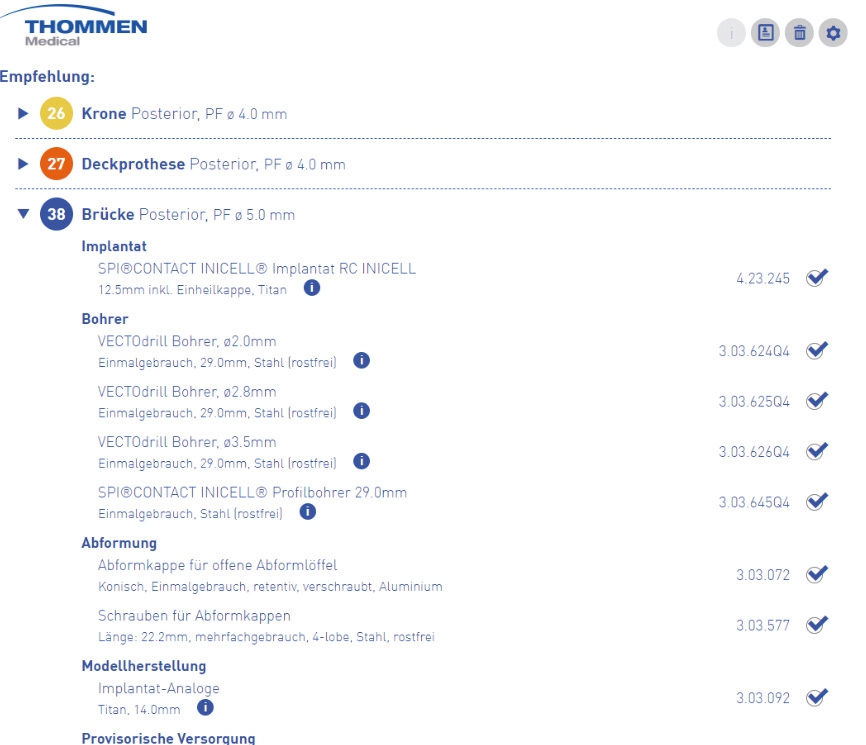This screenshot has width=866, height=745.
Task: Click yellow tooth 26 badge
Action: [x=56, y=113]
